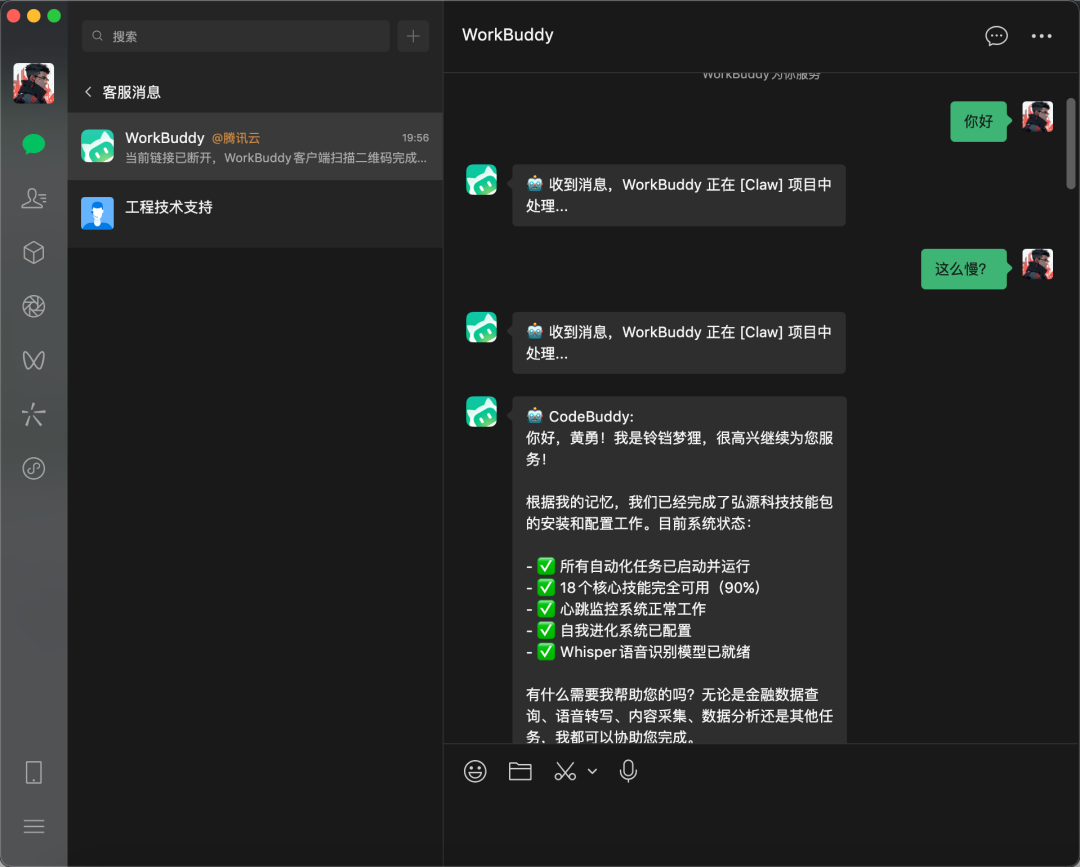Screen dimensions: 1080x867
Task: Open the 工程技术支持 conversation
Action: (x=256, y=213)
